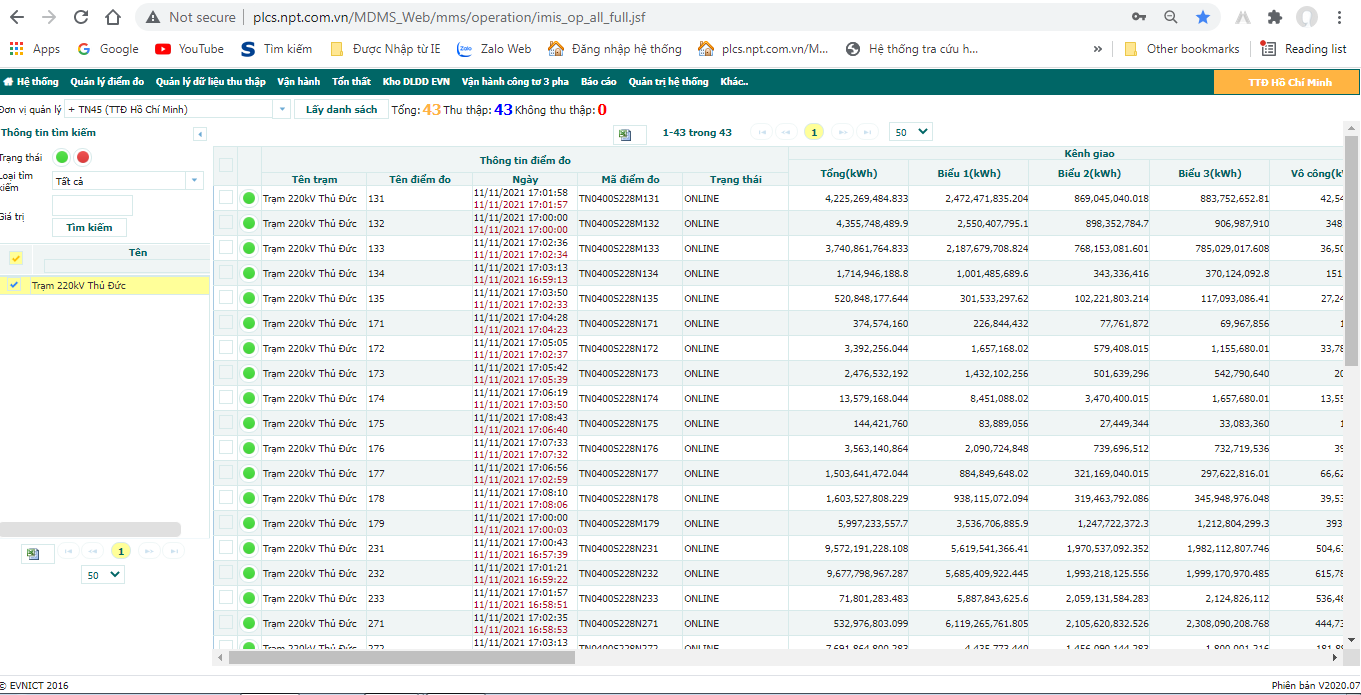Toggle the select-all checkbox in the main table header

[226, 165]
